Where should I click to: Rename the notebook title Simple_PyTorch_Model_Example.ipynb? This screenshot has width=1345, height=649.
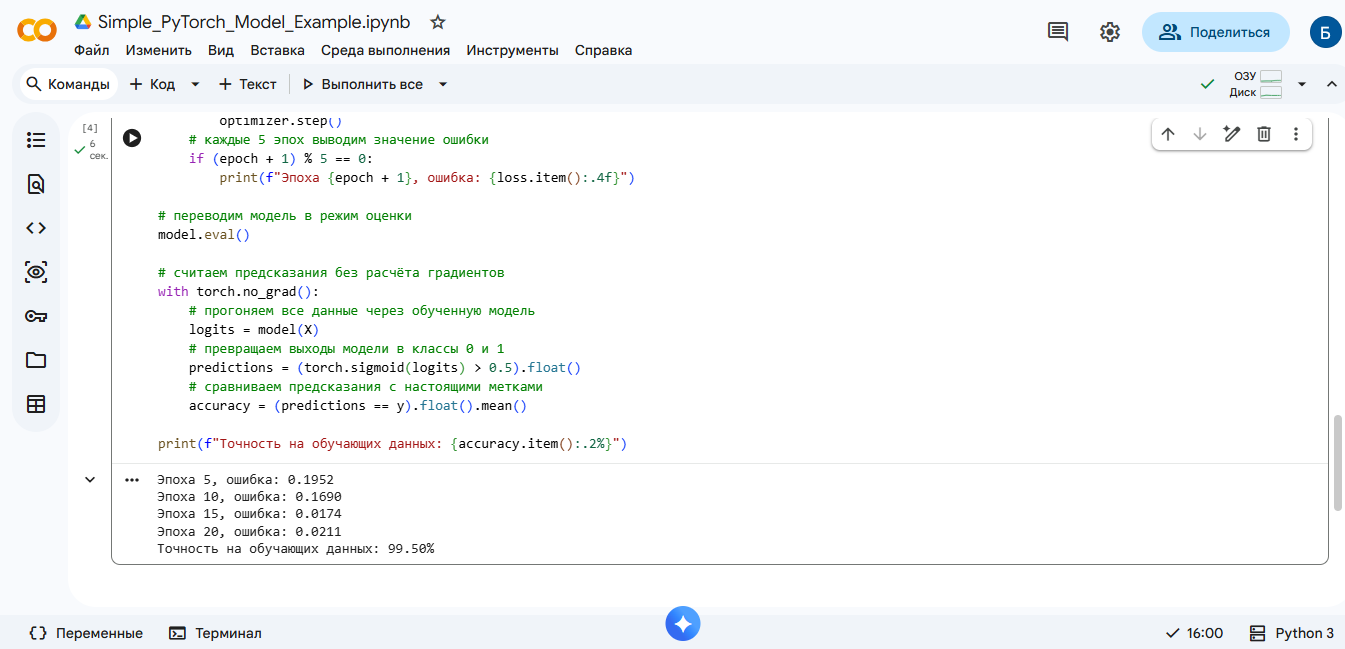tap(254, 22)
